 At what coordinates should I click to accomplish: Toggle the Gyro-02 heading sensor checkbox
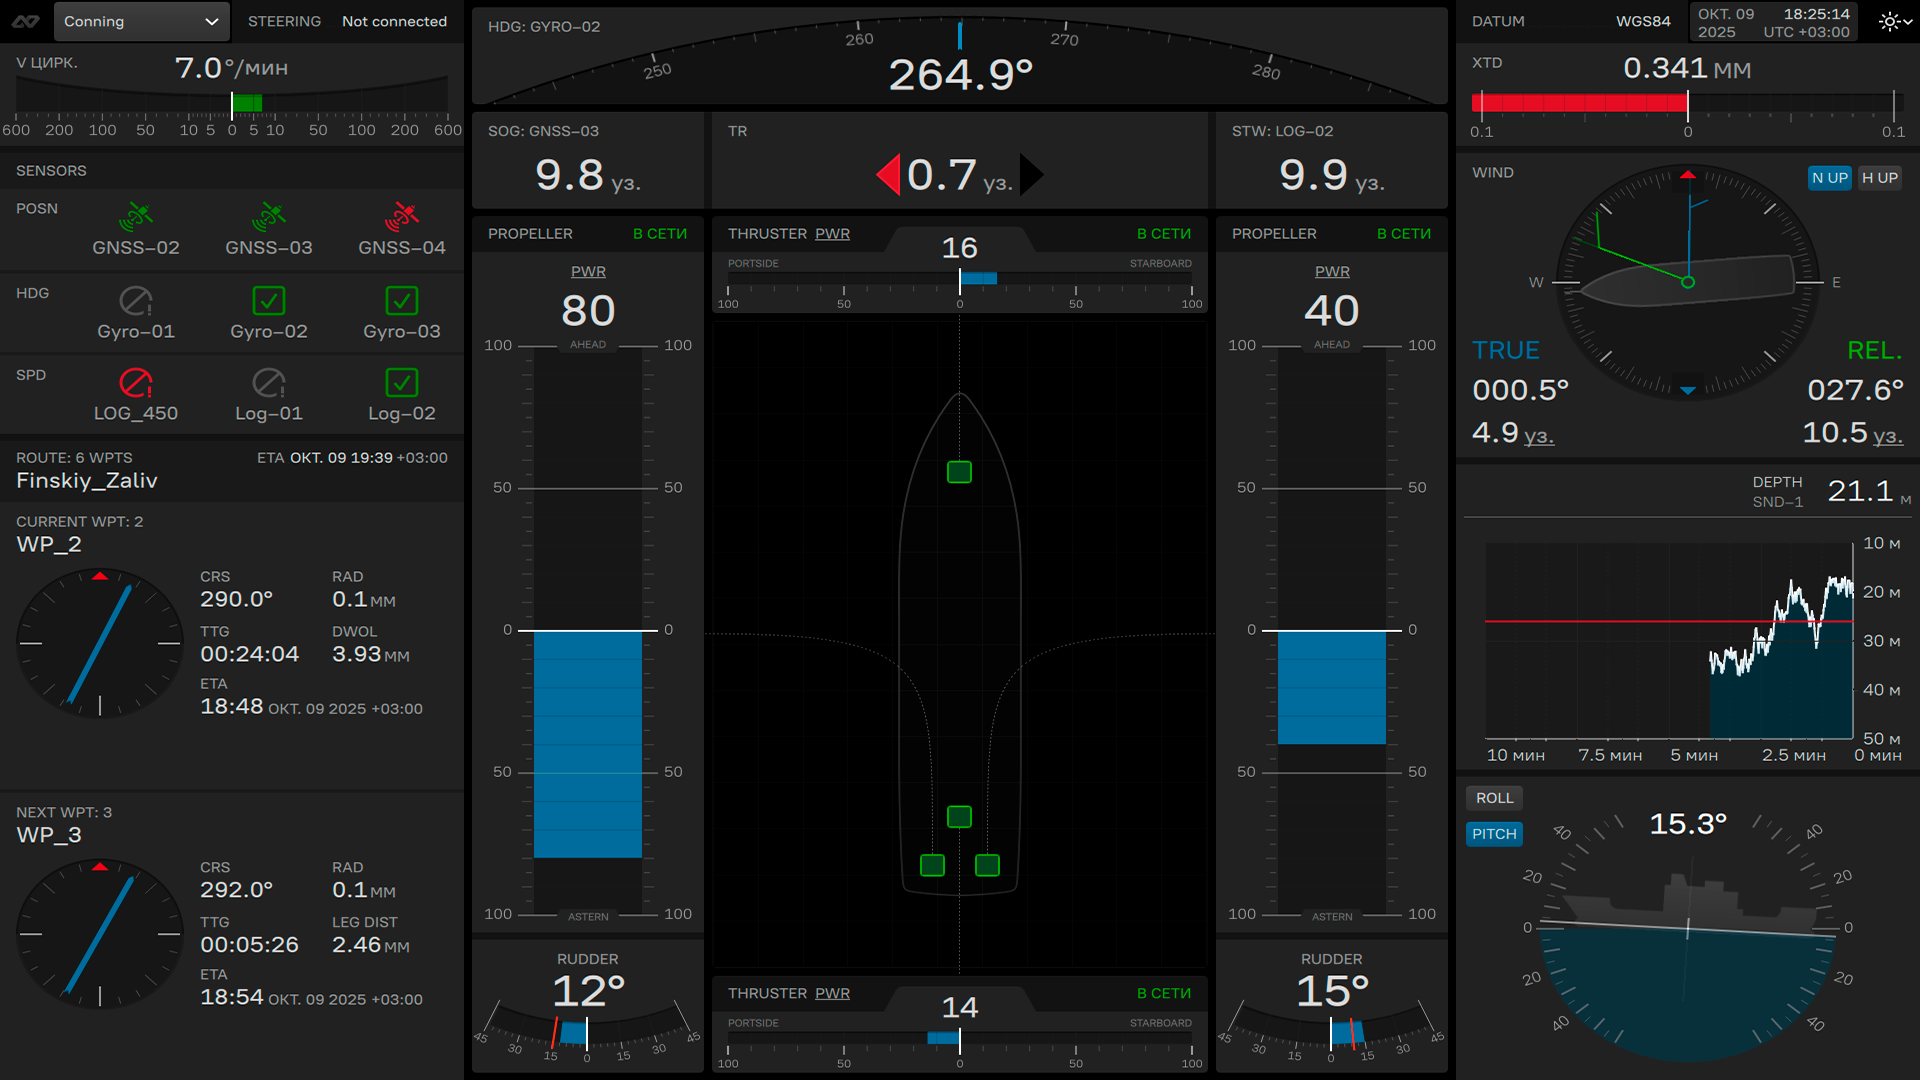point(268,300)
